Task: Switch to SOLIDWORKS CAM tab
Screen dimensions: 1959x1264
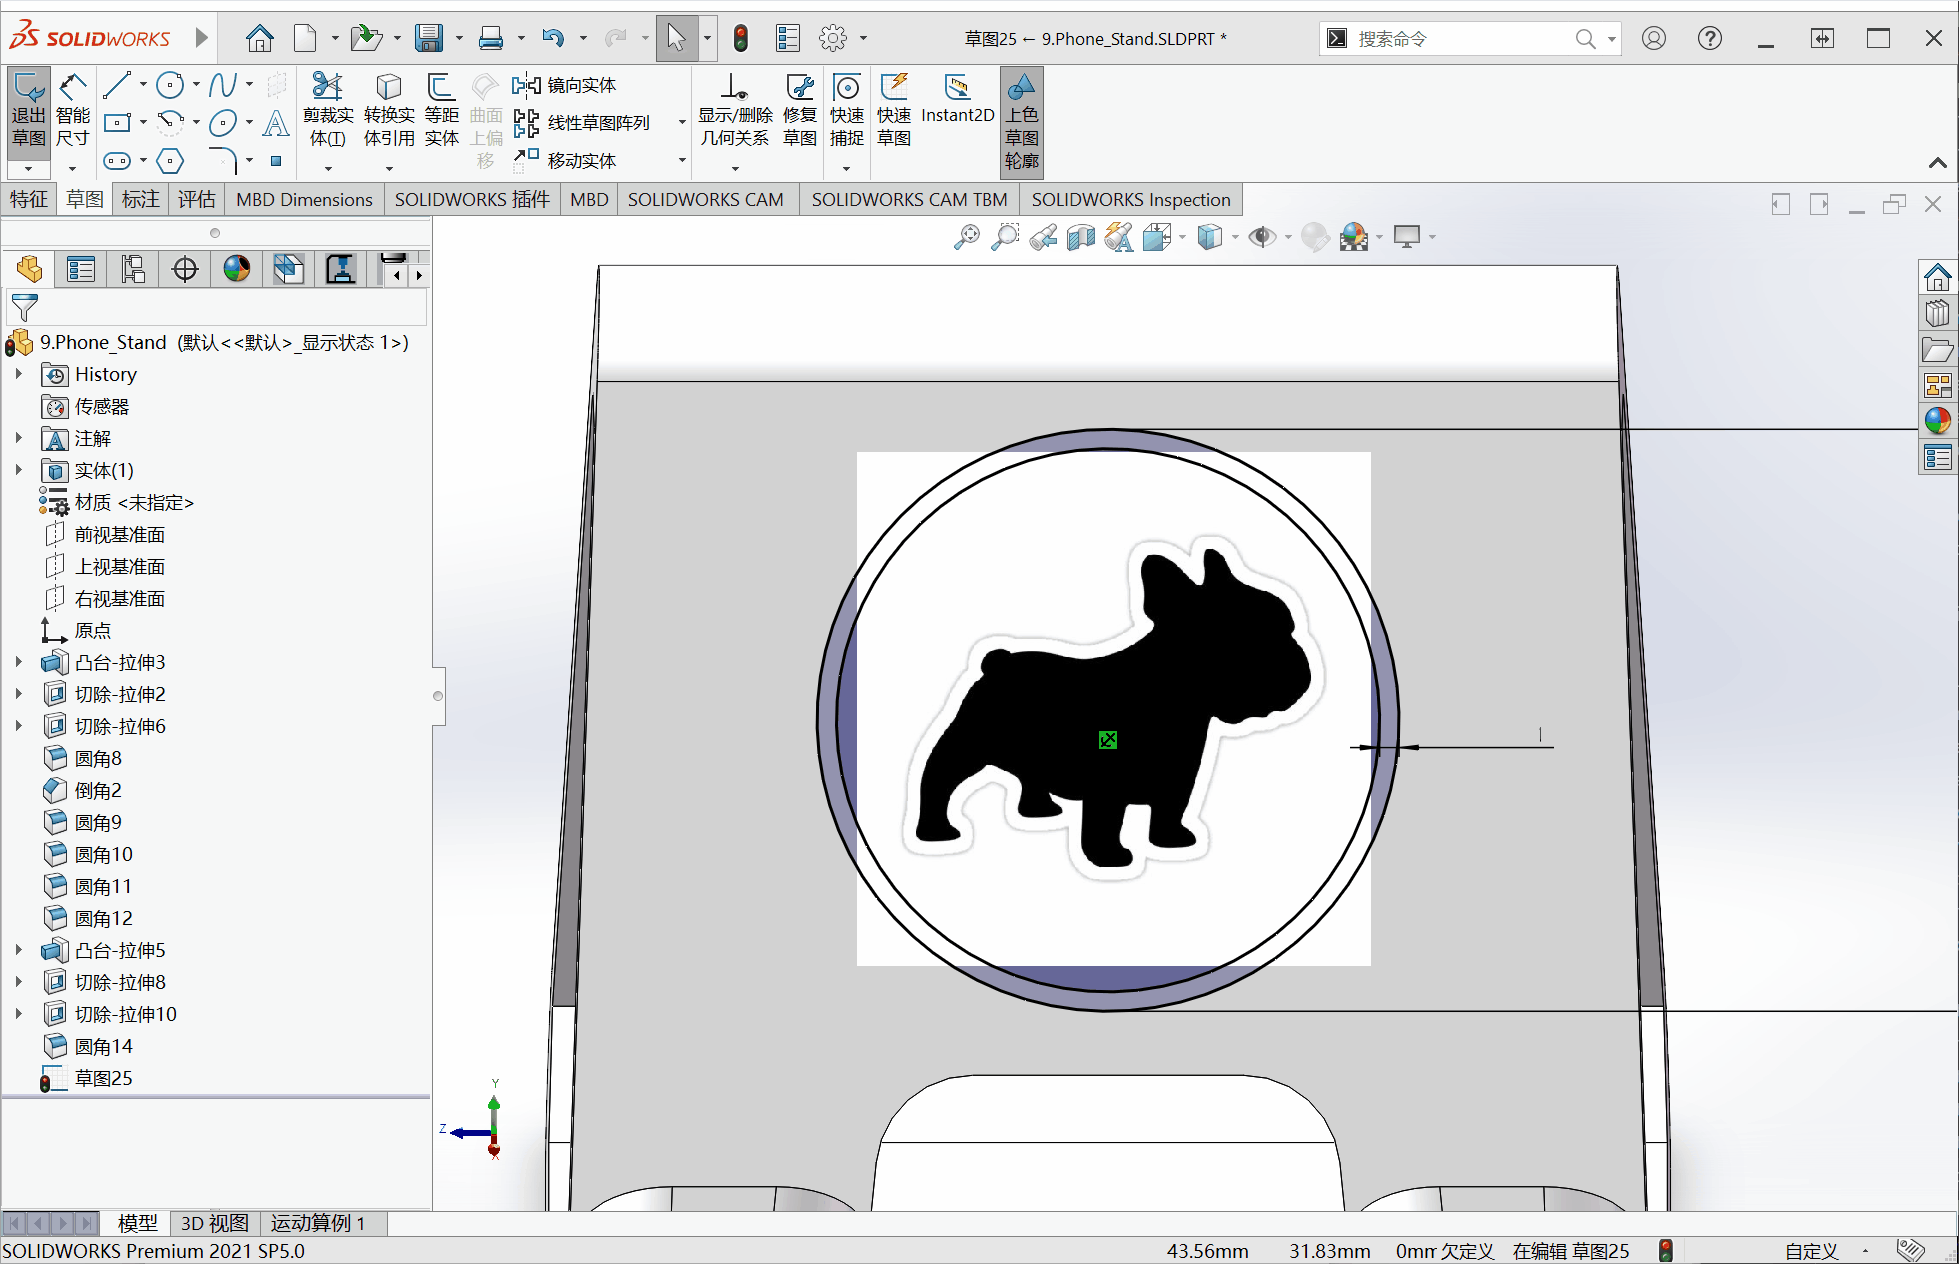Action: click(706, 199)
